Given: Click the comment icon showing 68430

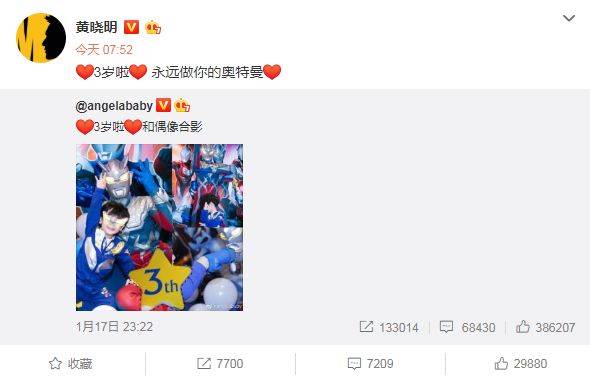Looking at the screenshot, I should [446, 327].
